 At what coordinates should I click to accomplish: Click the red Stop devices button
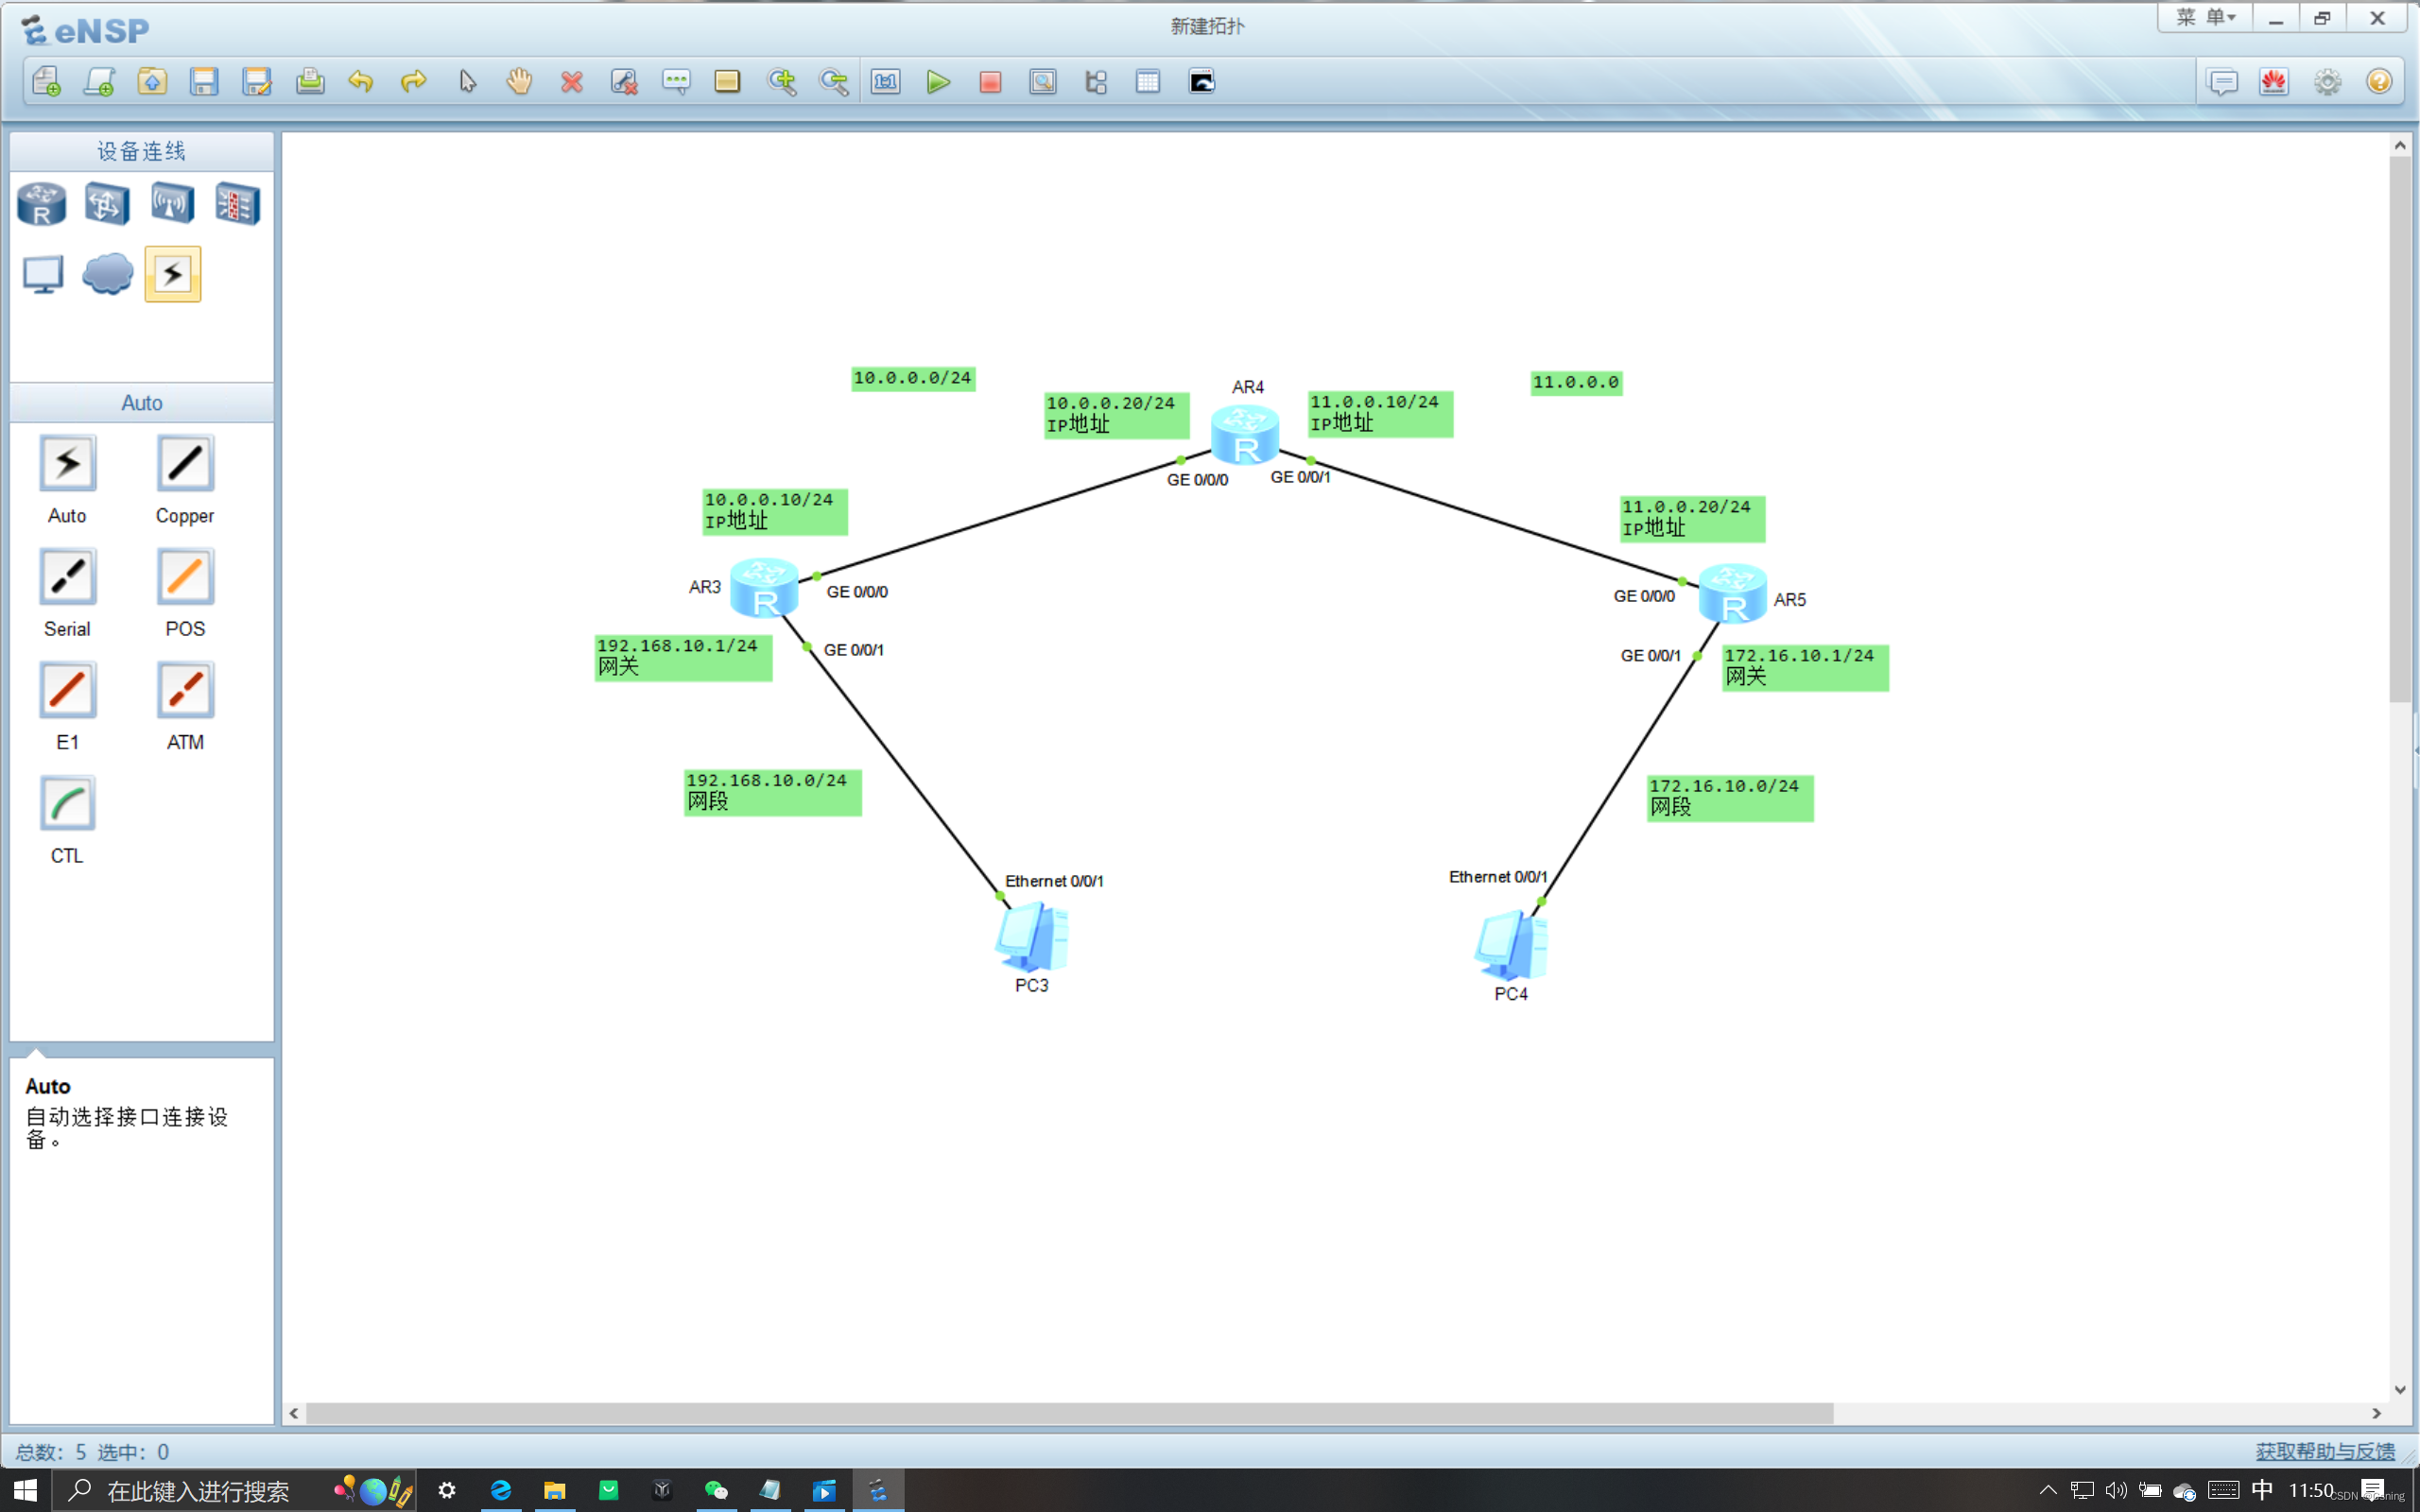pyautogui.click(x=990, y=82)
